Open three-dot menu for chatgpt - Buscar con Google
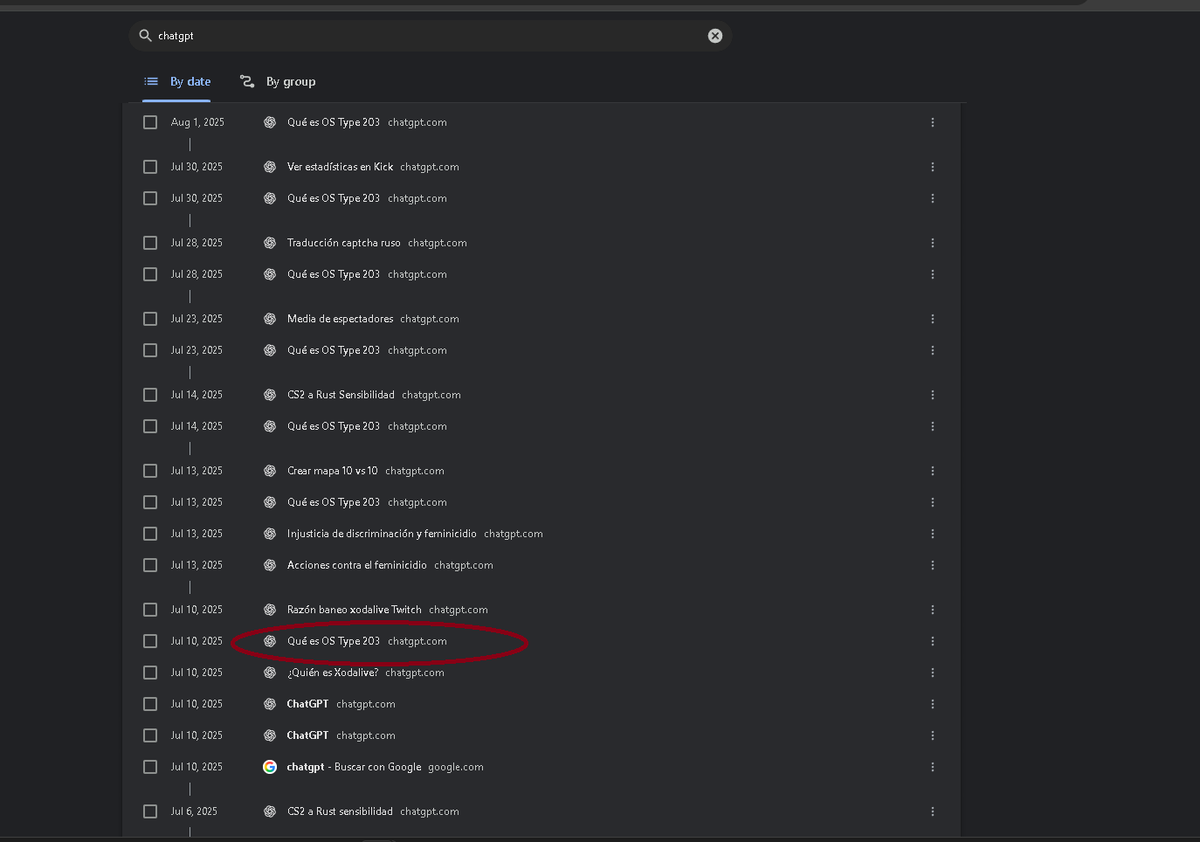This screenshot has width=1200, height=842. [x=933, y=767]
